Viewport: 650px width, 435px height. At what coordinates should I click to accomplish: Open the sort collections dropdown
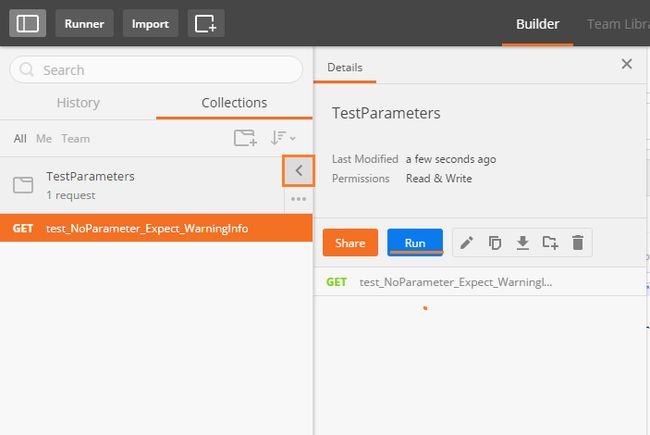[283, 139]
